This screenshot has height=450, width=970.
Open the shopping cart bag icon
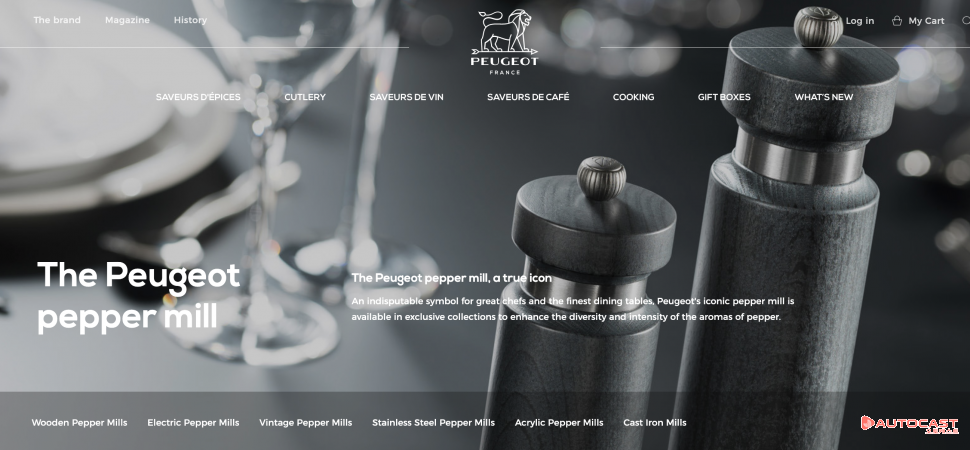[x=896, y=21]
